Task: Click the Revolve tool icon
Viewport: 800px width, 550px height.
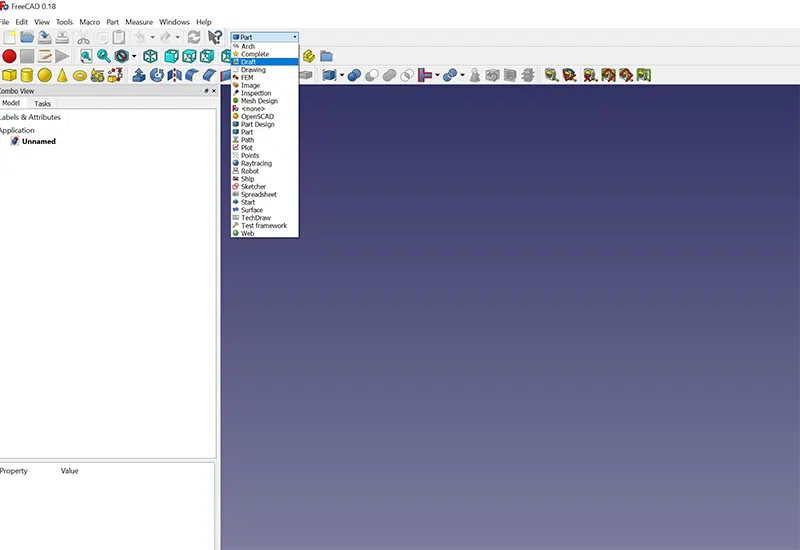Action: pos(157,75)
